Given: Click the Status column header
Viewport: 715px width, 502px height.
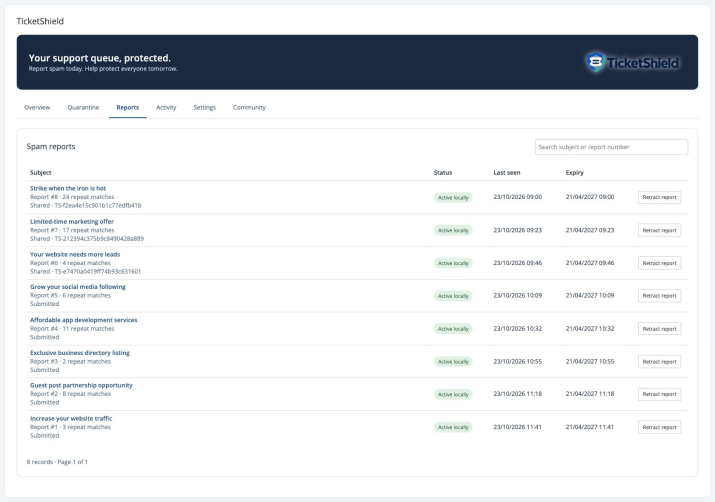Looking at the screenshot, I should 443,173.
